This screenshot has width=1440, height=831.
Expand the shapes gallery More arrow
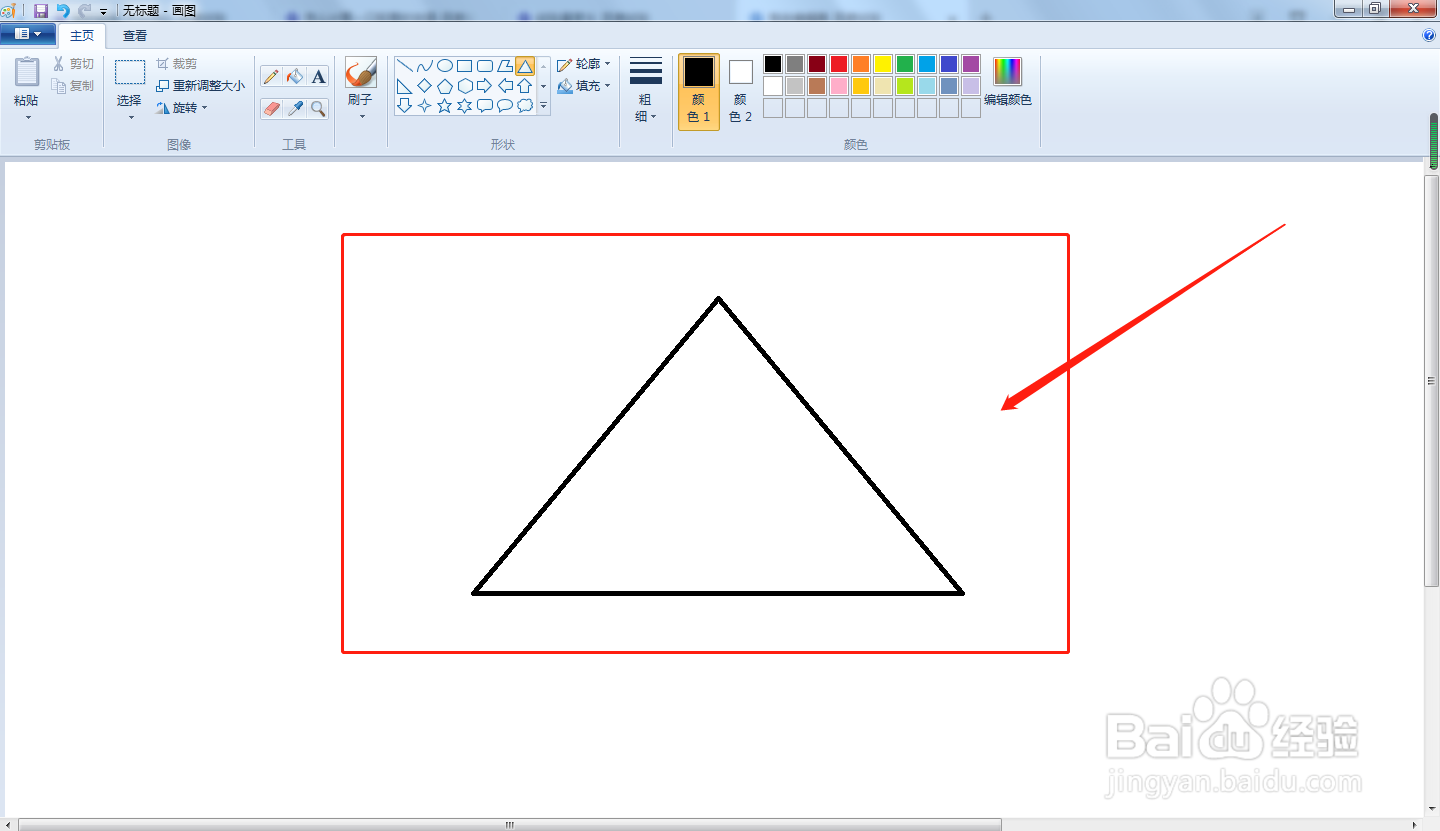[x=544, y=105]
